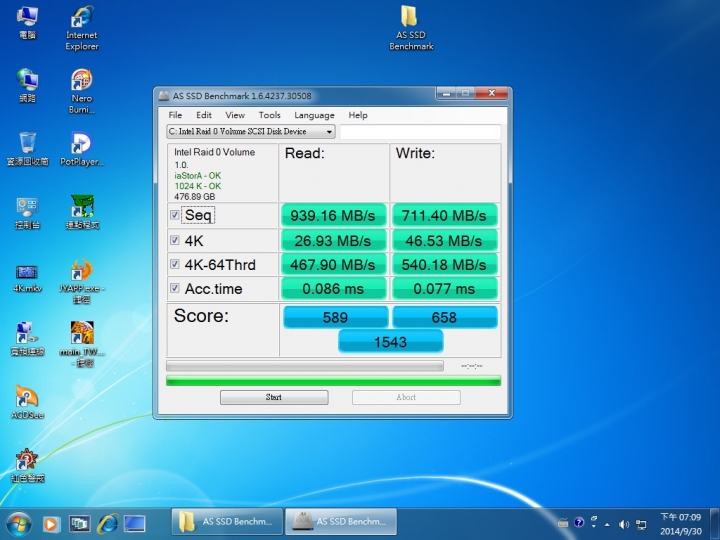Click the Seq read result 939.16 MB/s
The height and width of the screenshot is (540, 720).
(x=333, y=215)
